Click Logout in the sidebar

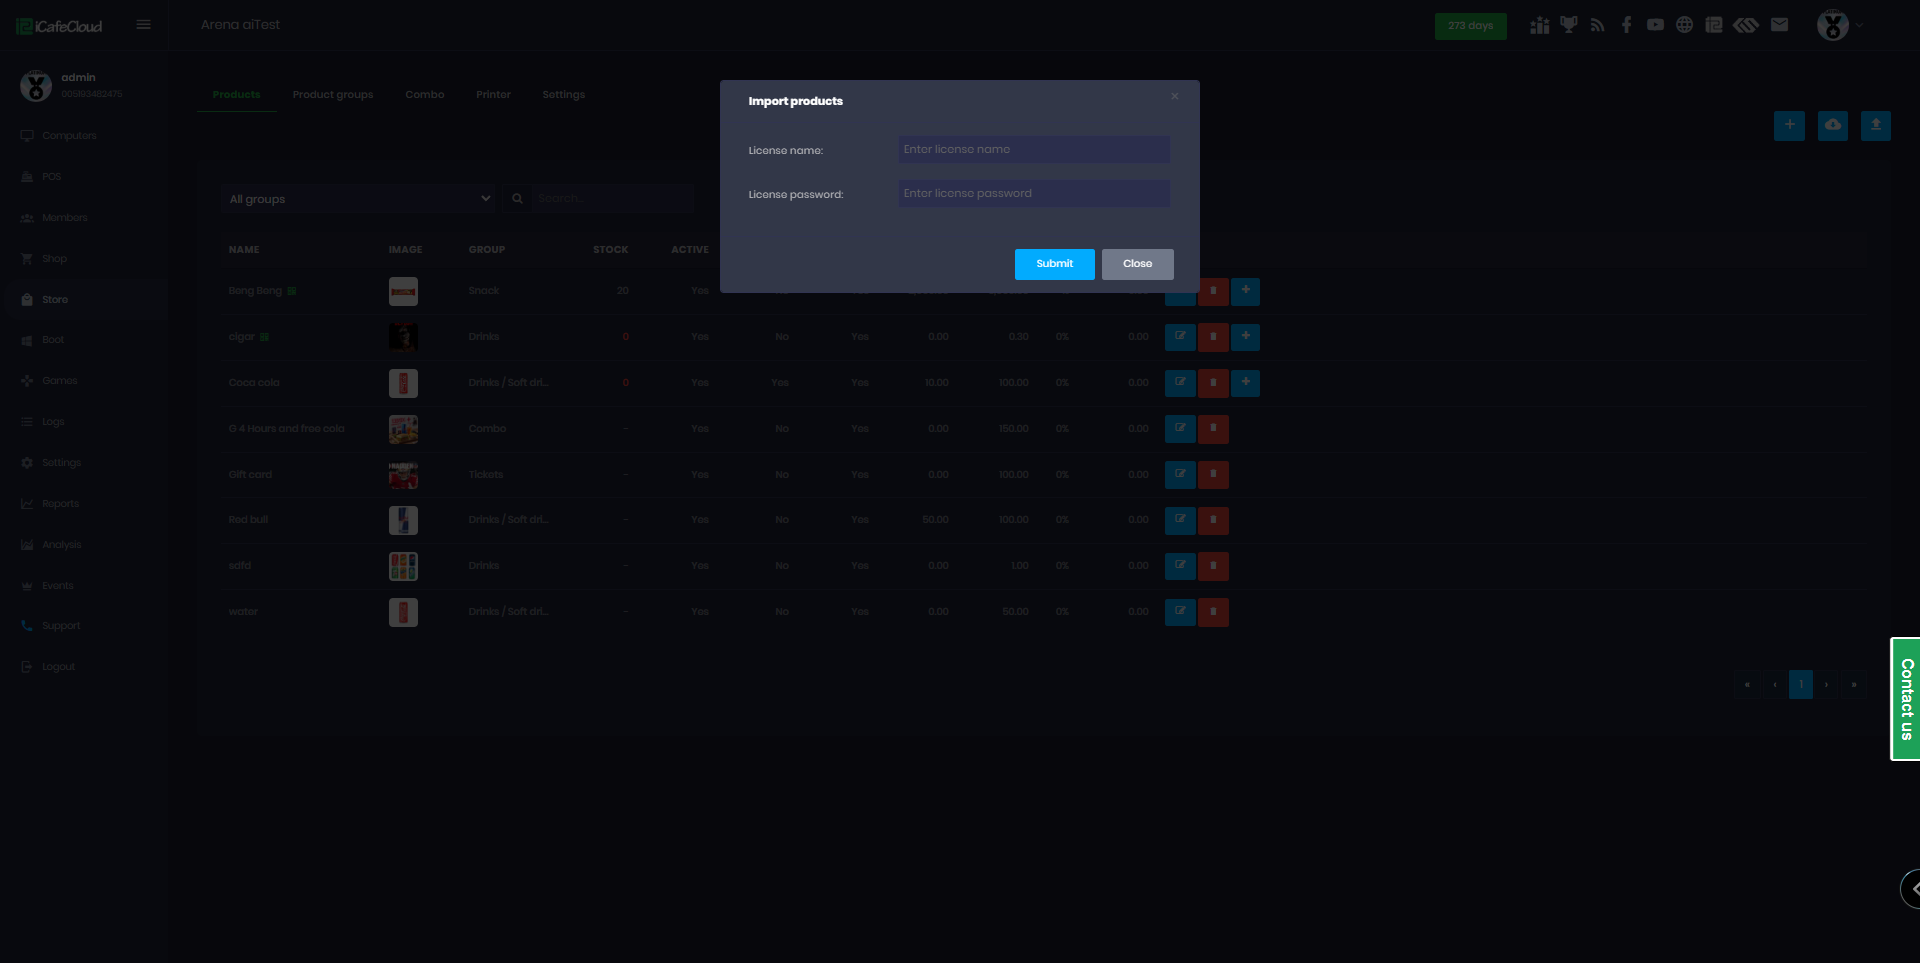pos(58,667)
